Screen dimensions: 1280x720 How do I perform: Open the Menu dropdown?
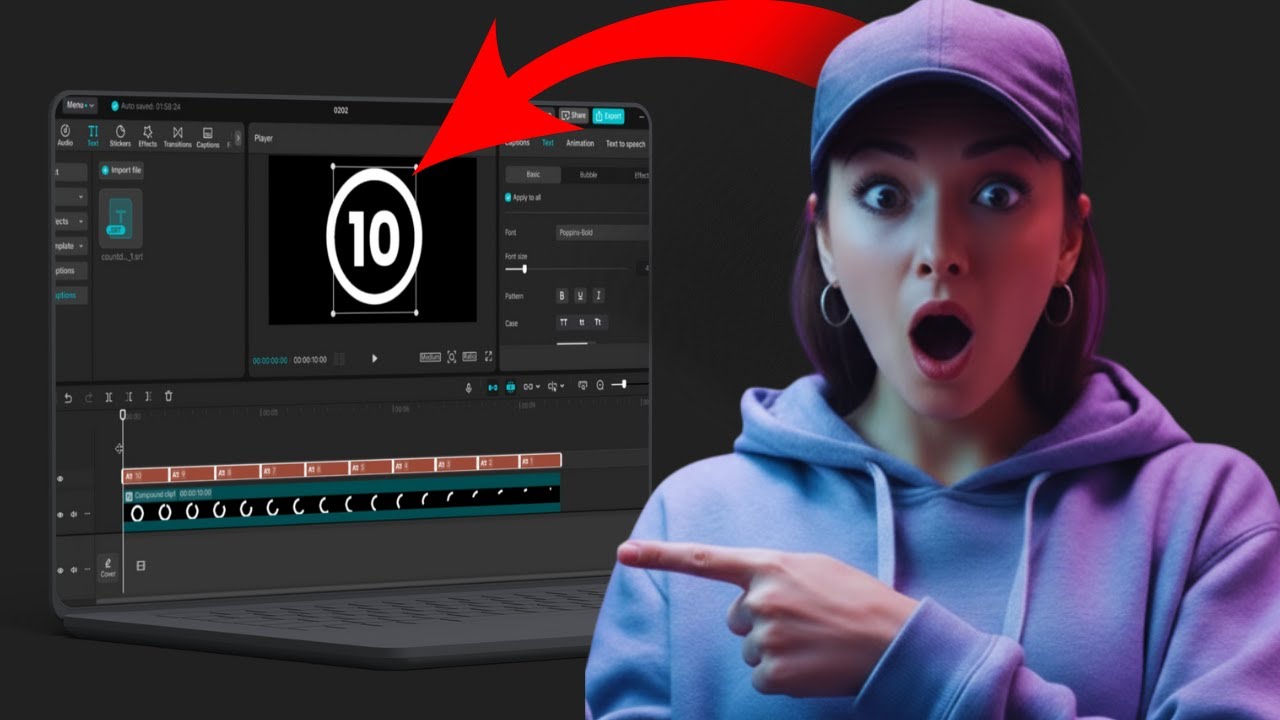(79, 105)
